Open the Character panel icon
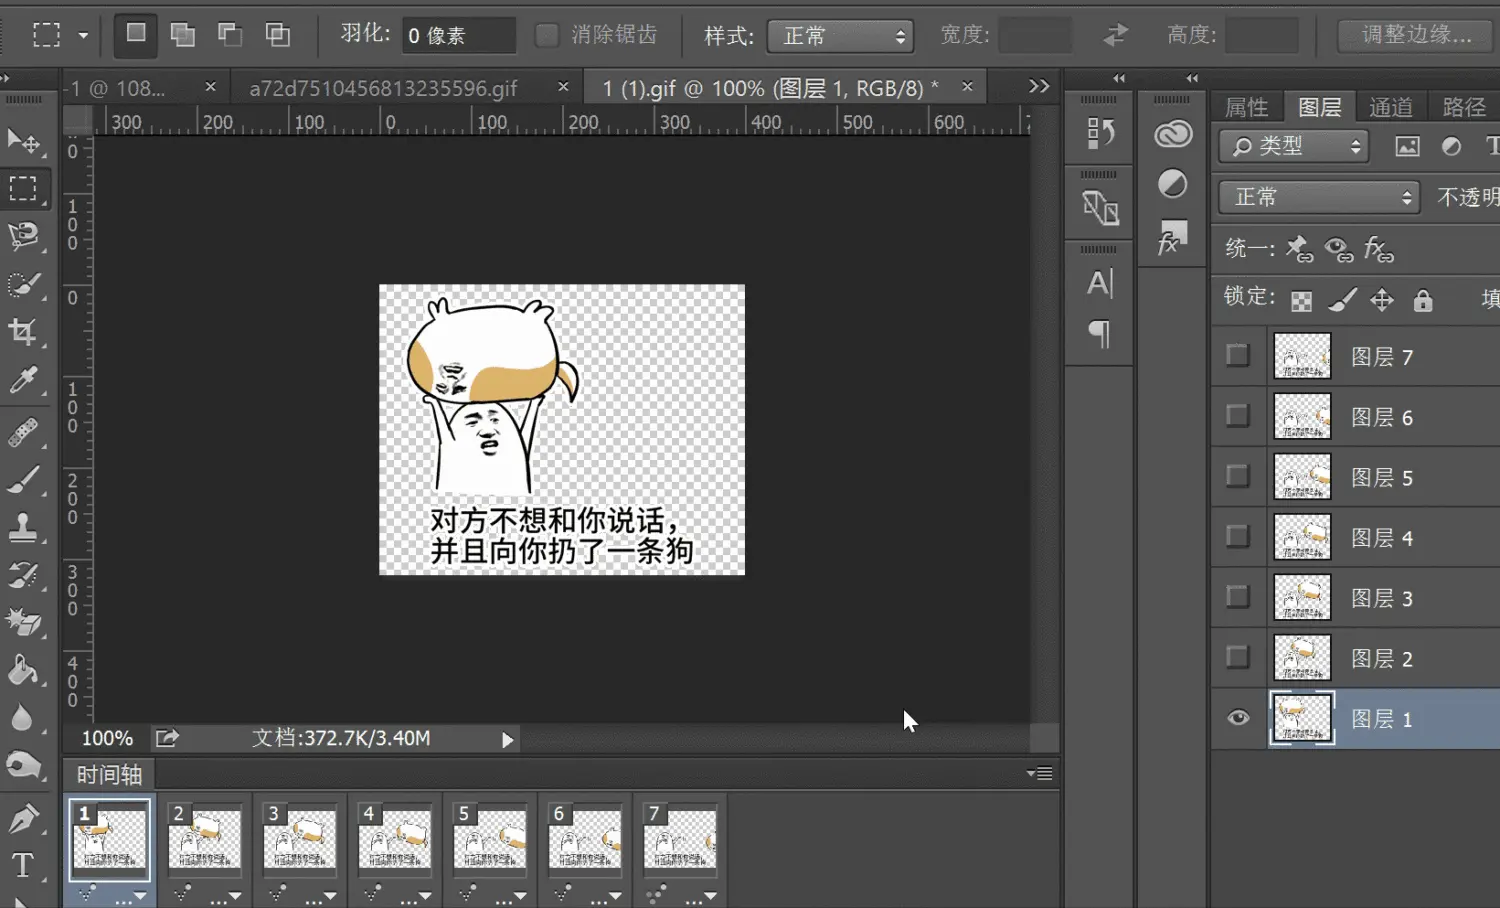The width and height of the screenshot is (1500, 908). tap(1099, 284)
